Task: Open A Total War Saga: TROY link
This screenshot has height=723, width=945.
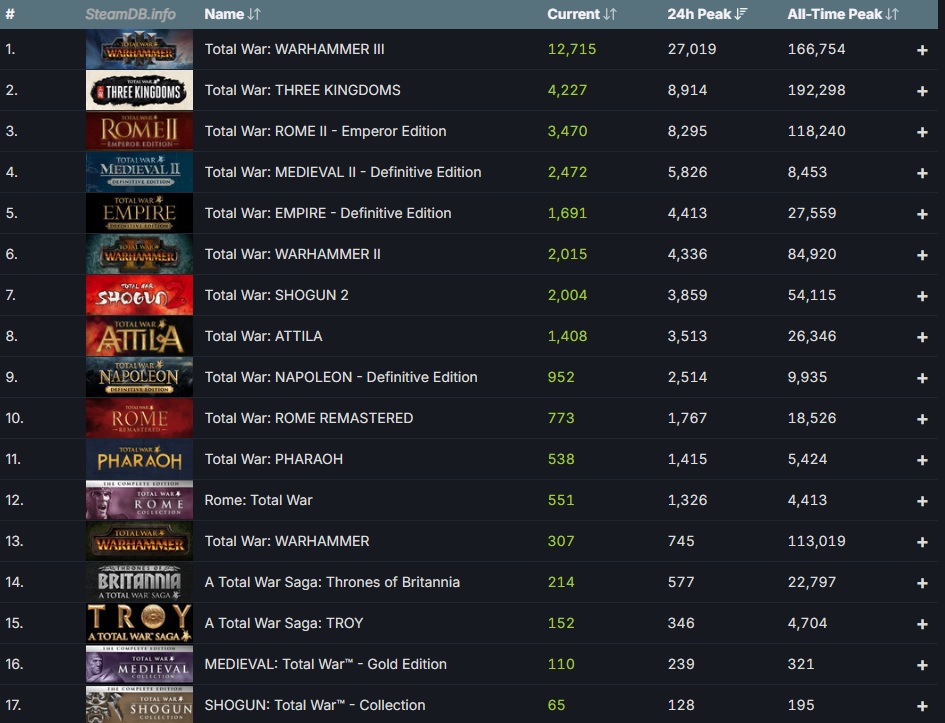Action: [x=284, y=622]
